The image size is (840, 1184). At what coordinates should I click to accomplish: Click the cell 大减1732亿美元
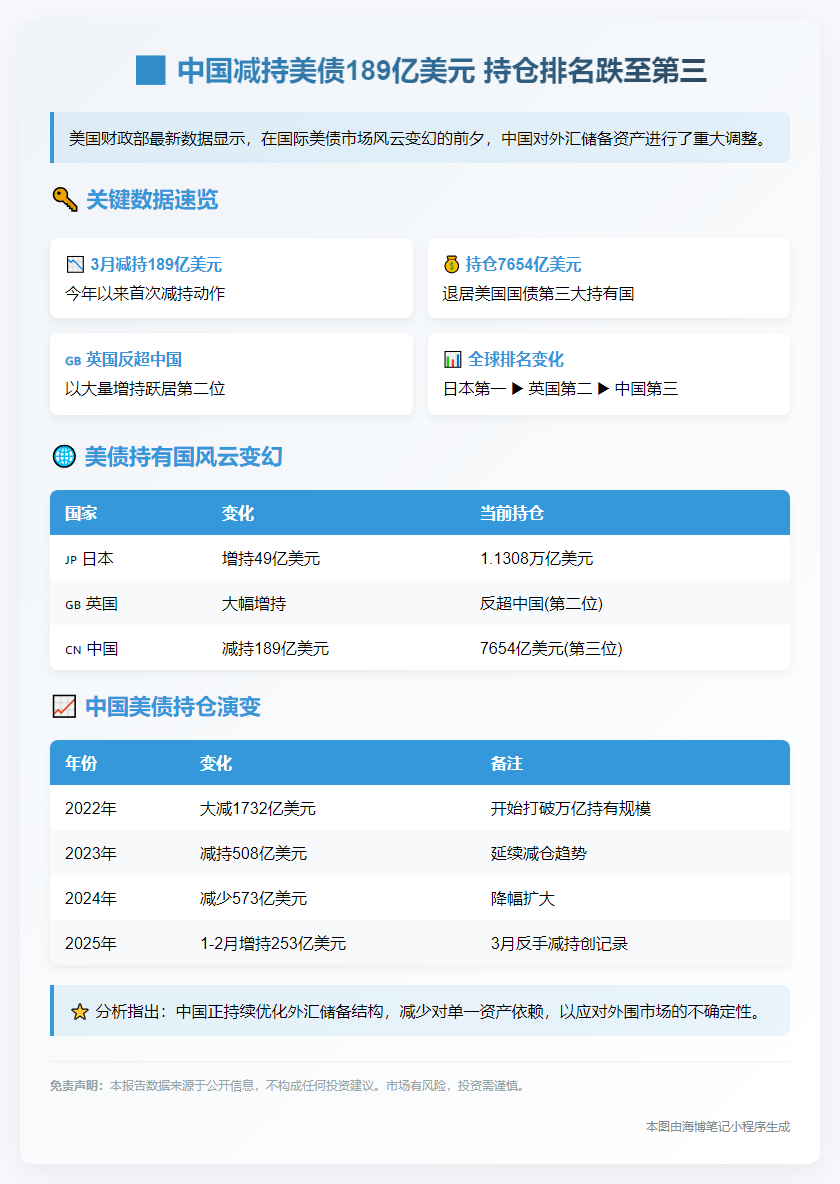[258, 809]
